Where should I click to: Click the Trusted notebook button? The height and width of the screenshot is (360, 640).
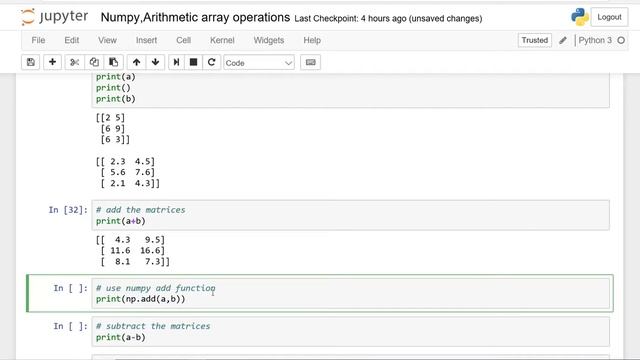coord(535,40)
